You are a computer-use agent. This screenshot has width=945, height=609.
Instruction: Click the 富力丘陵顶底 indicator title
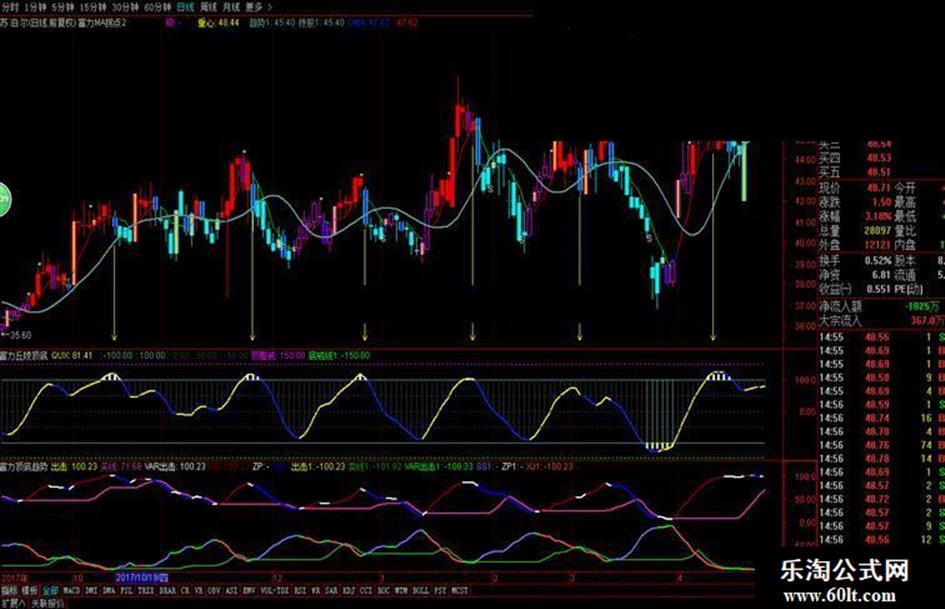(24, 356)
